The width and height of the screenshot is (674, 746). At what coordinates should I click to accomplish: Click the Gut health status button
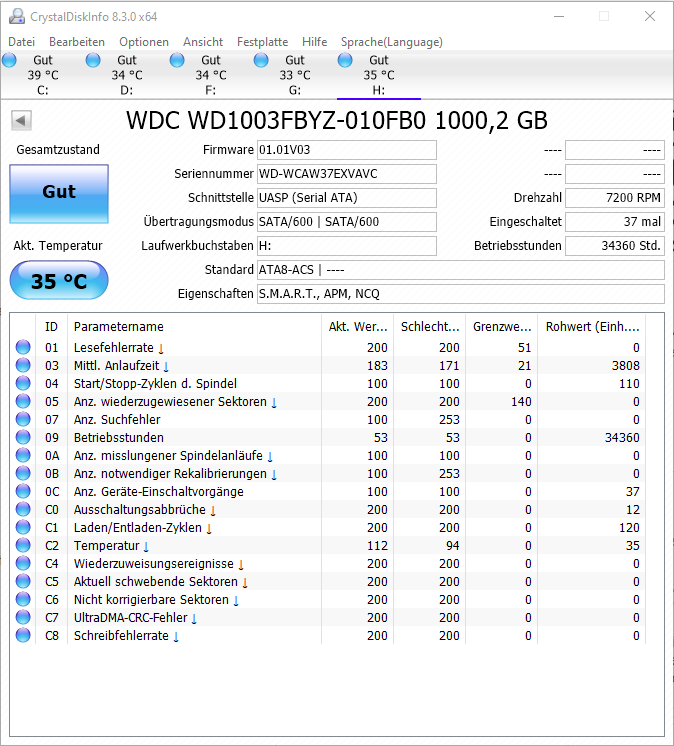click(x=59, y=194)
